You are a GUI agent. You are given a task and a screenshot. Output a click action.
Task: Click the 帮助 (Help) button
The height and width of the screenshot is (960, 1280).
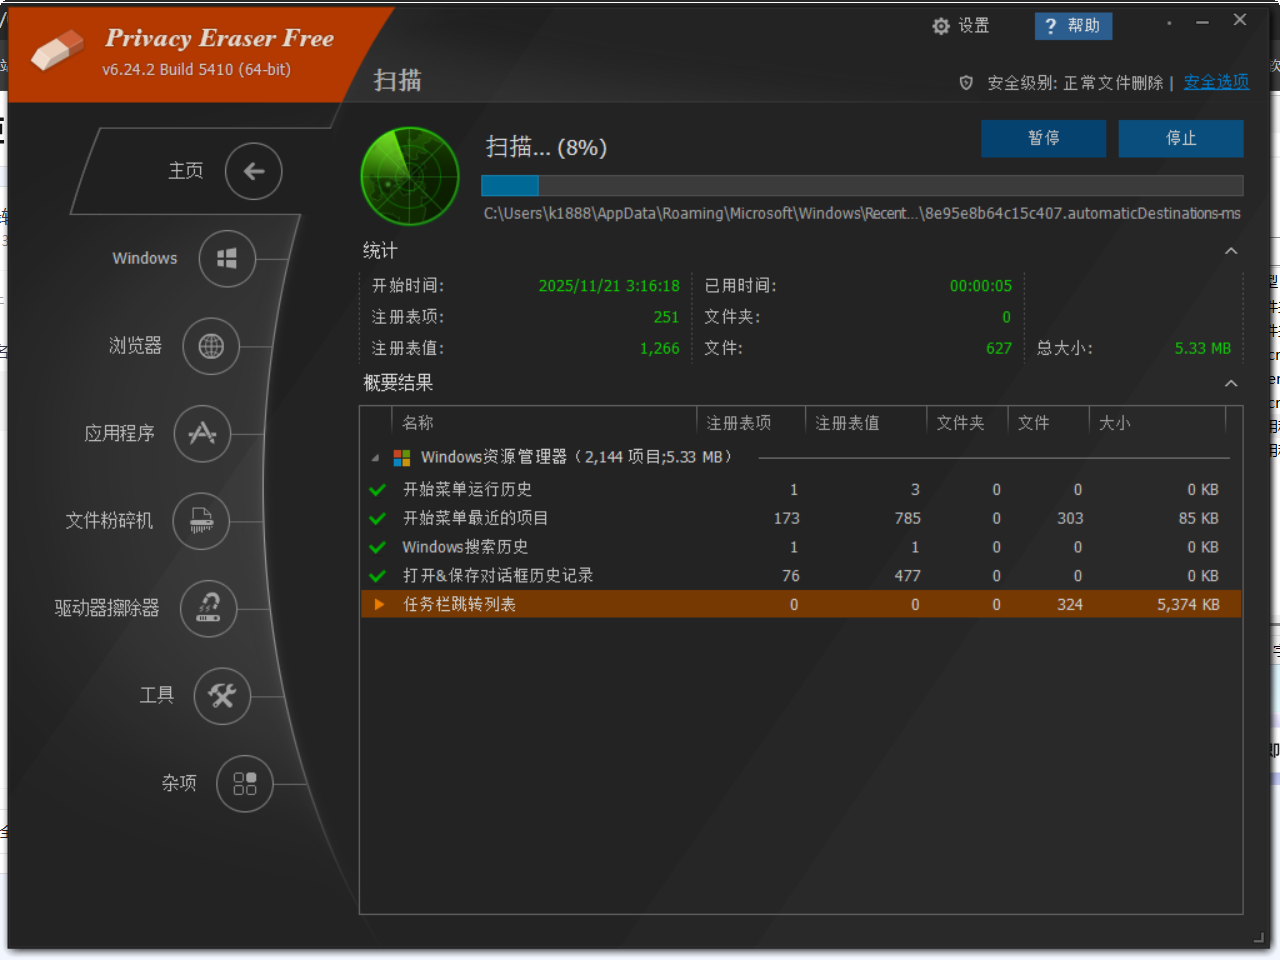1073,26
